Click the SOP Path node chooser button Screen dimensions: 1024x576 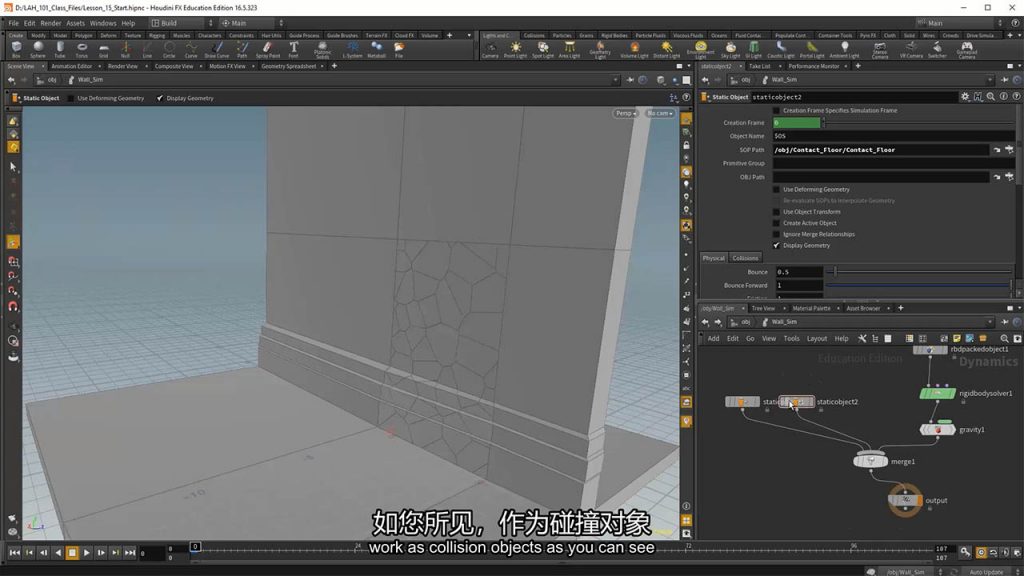pos(1009,150)
